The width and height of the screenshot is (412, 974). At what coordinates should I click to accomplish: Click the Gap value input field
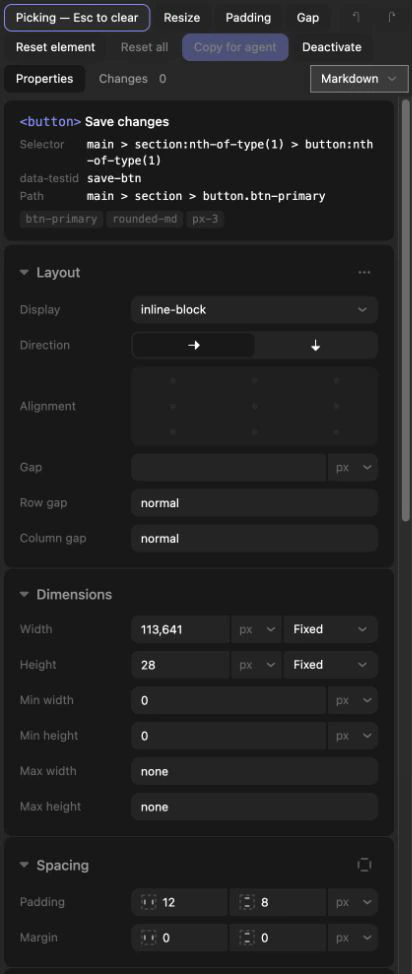point(229,467)
